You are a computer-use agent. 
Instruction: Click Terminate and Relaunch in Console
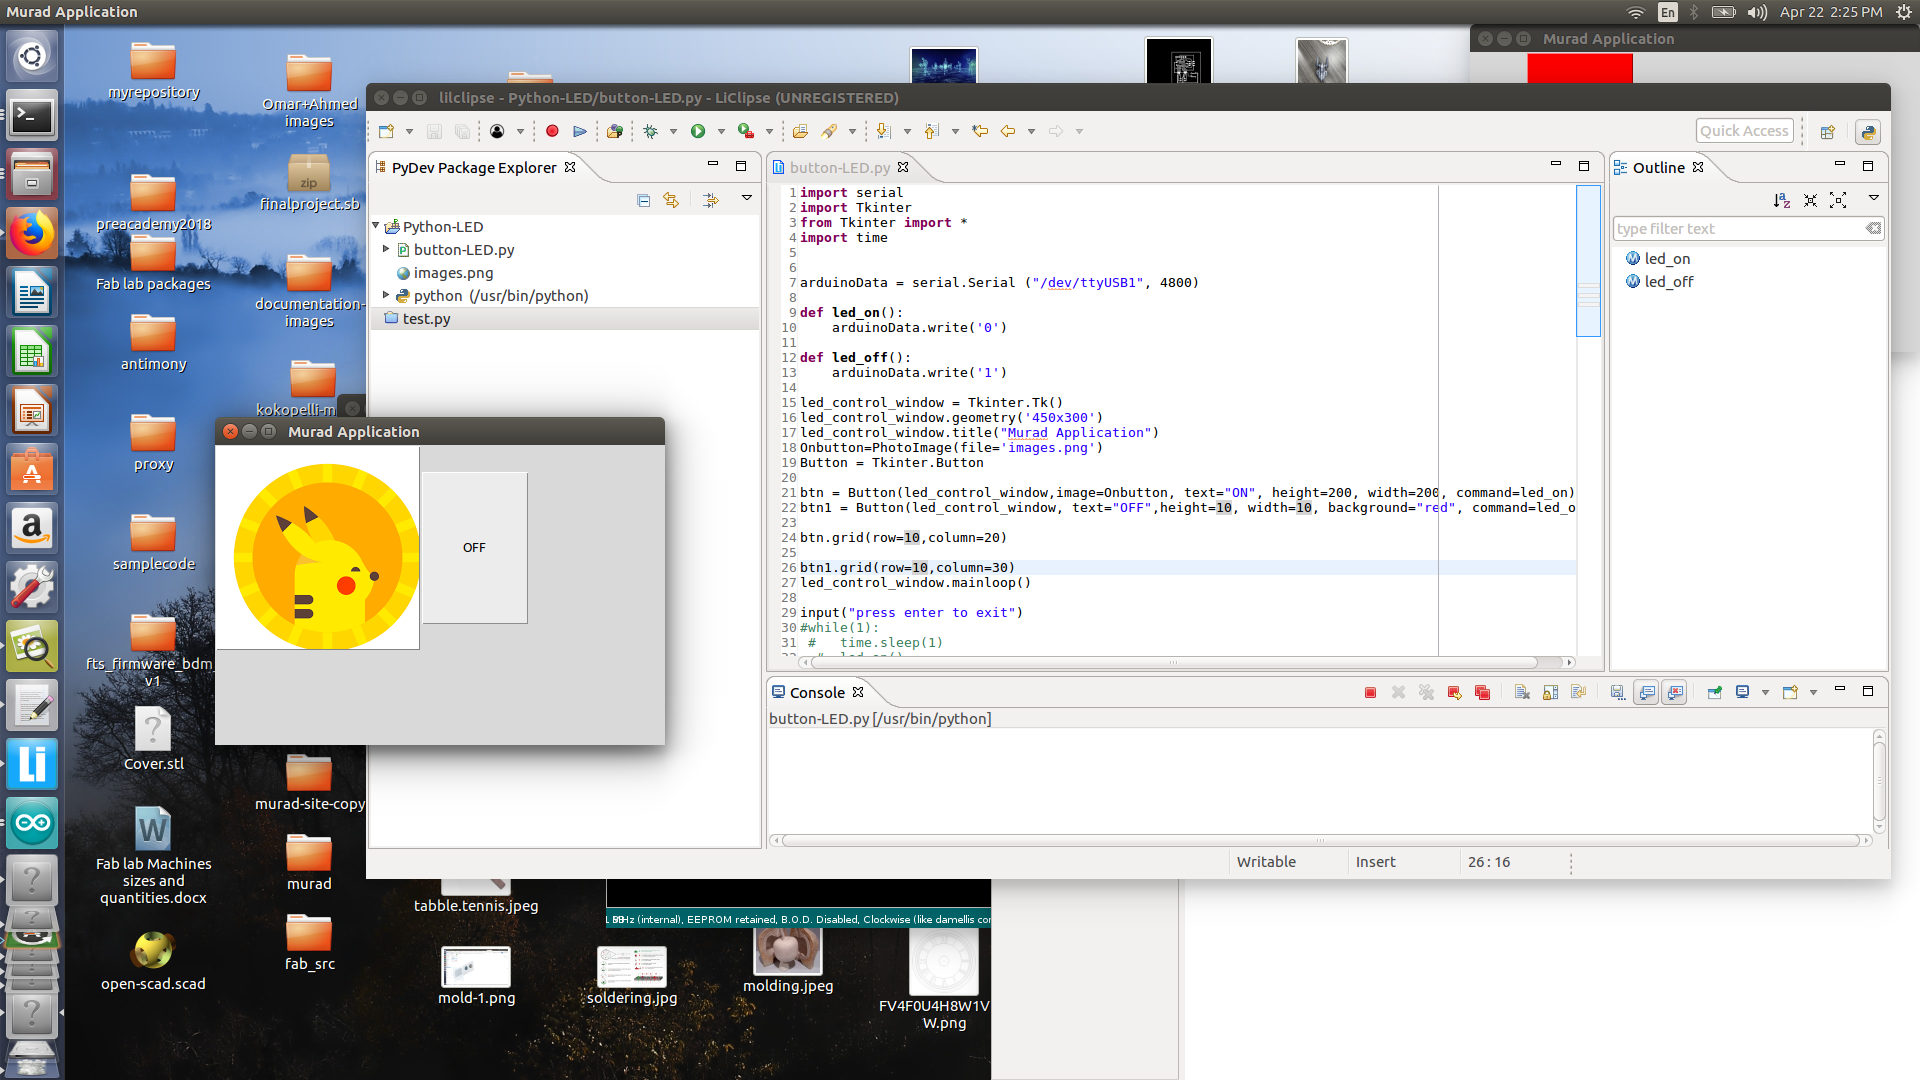tap(1455, 692)
